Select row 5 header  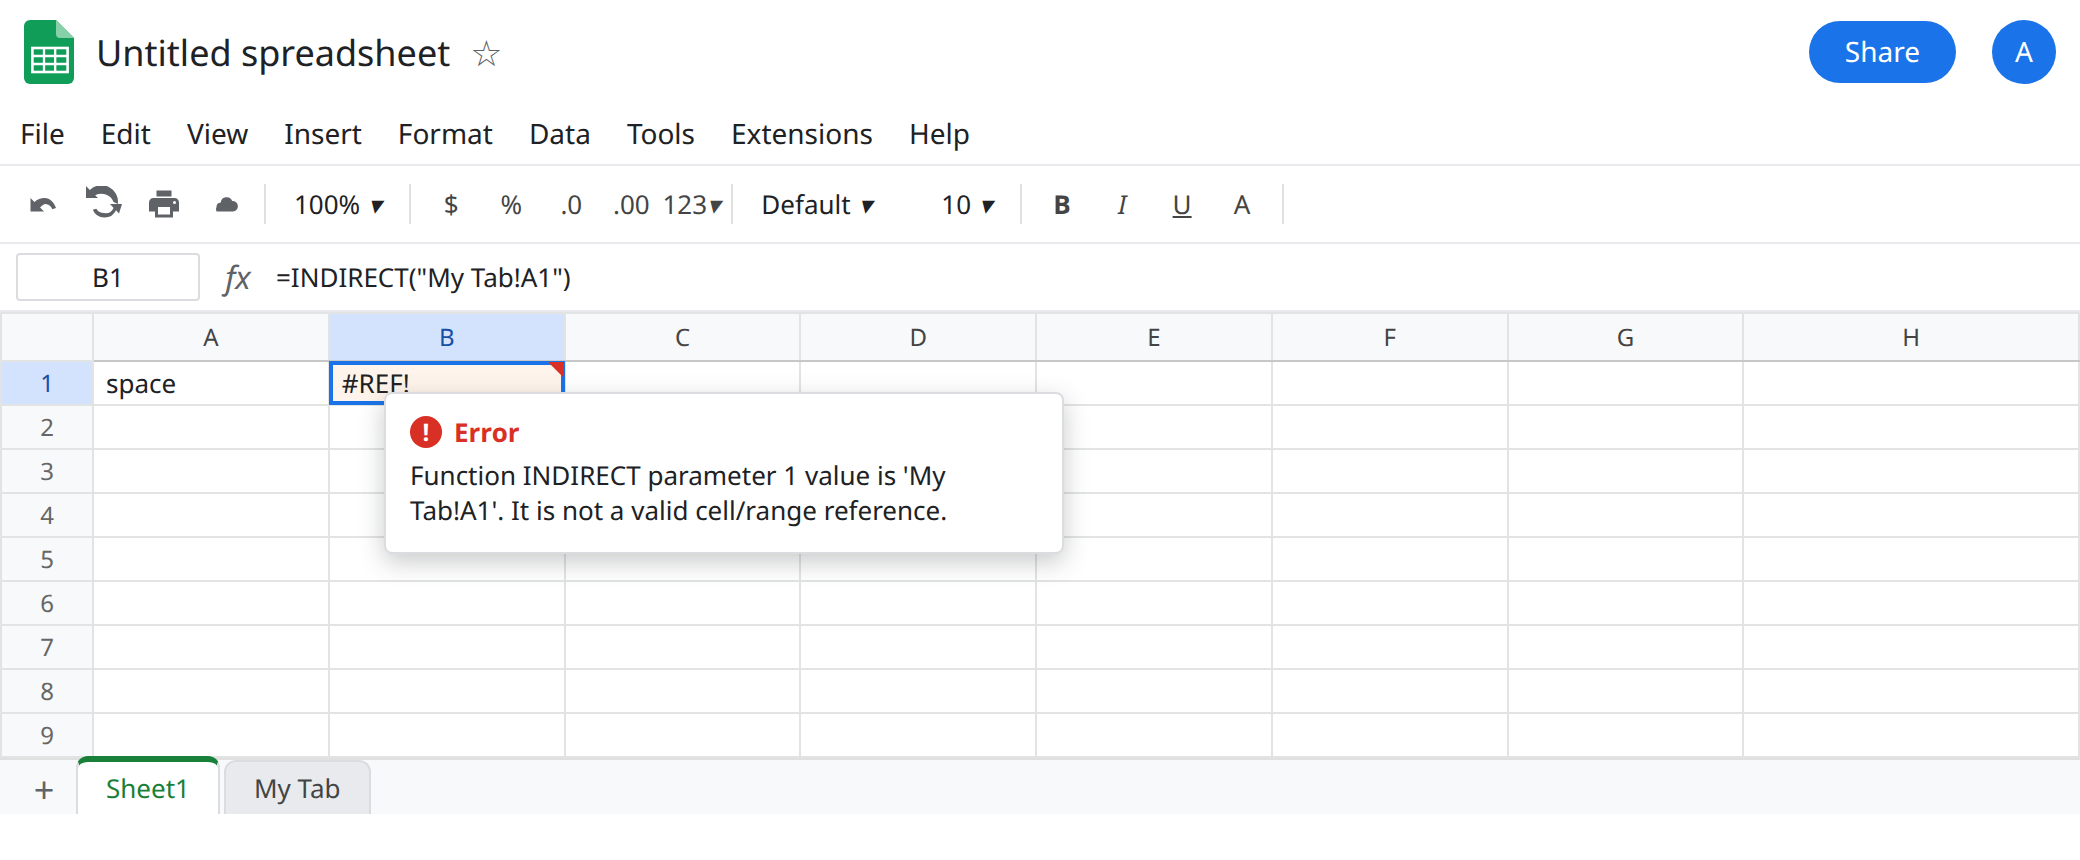[47, 560]
